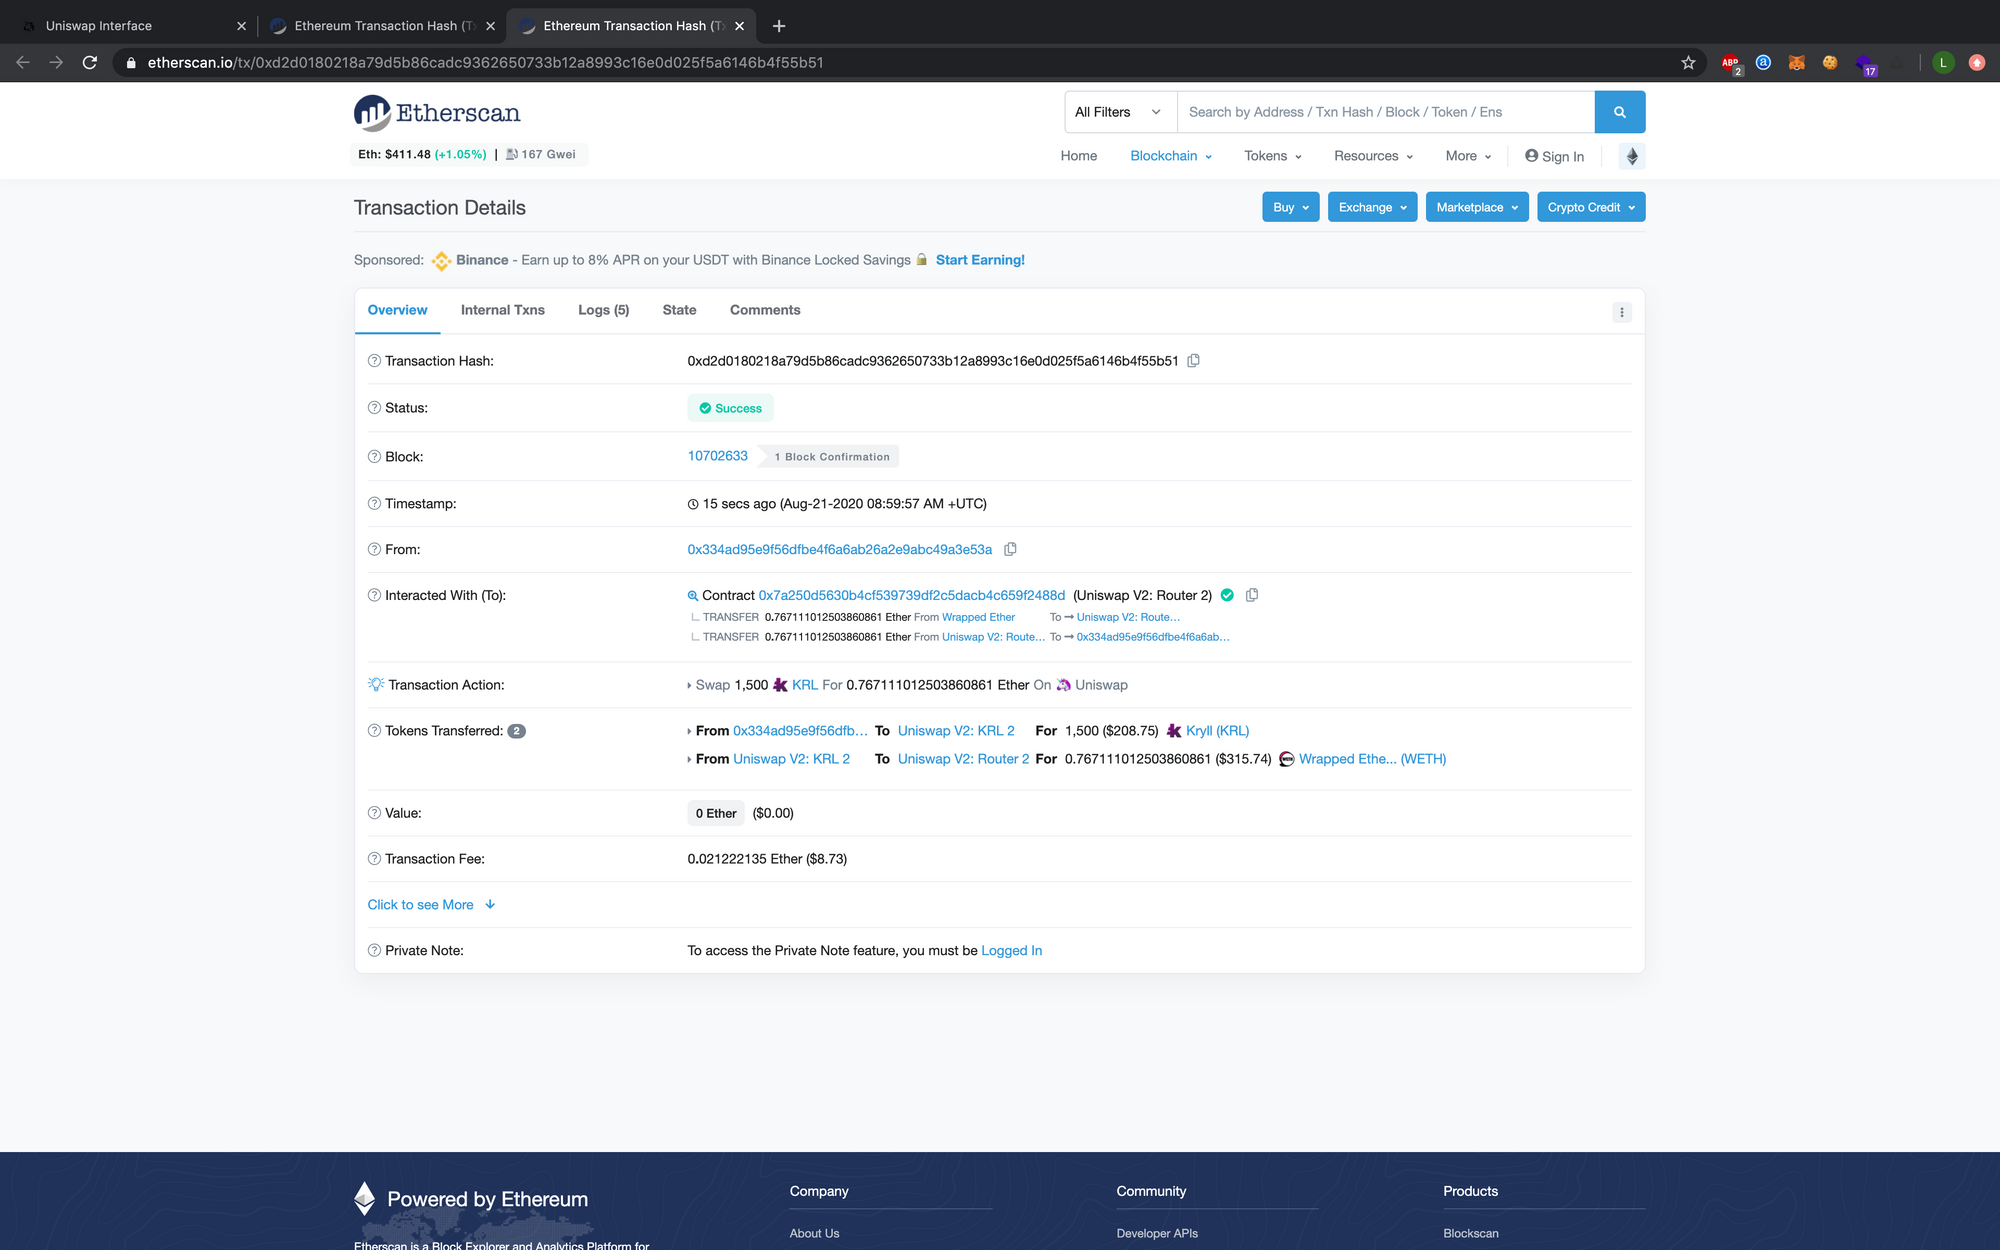Image resolution: width=2000 pixels, height=1250 pixels.
Task: Open block 10702633 link
Action: 717,456
